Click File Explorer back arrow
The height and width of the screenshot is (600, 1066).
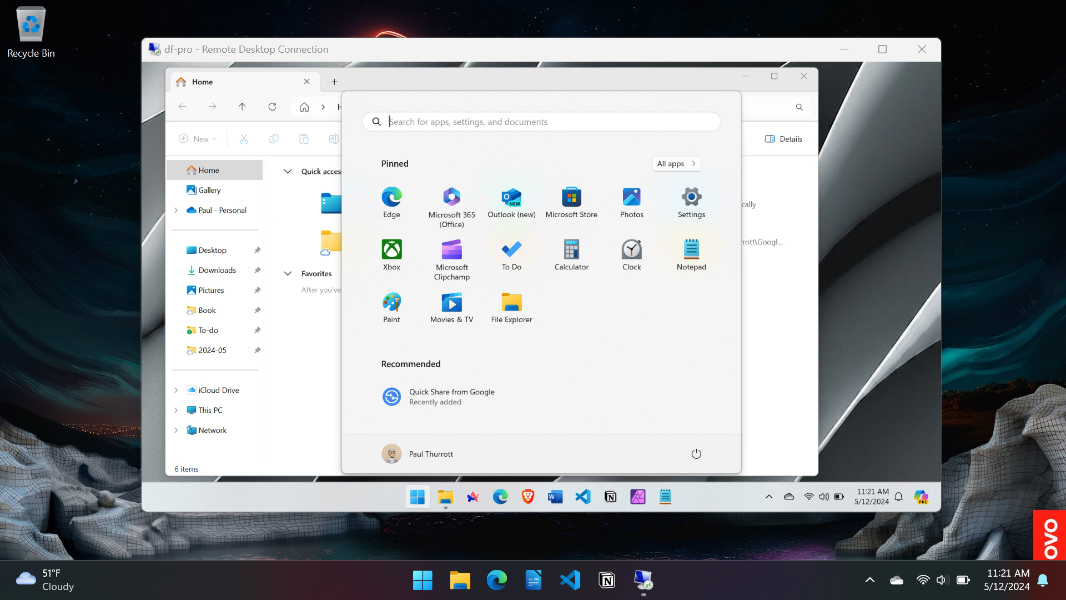coord(182,107)
